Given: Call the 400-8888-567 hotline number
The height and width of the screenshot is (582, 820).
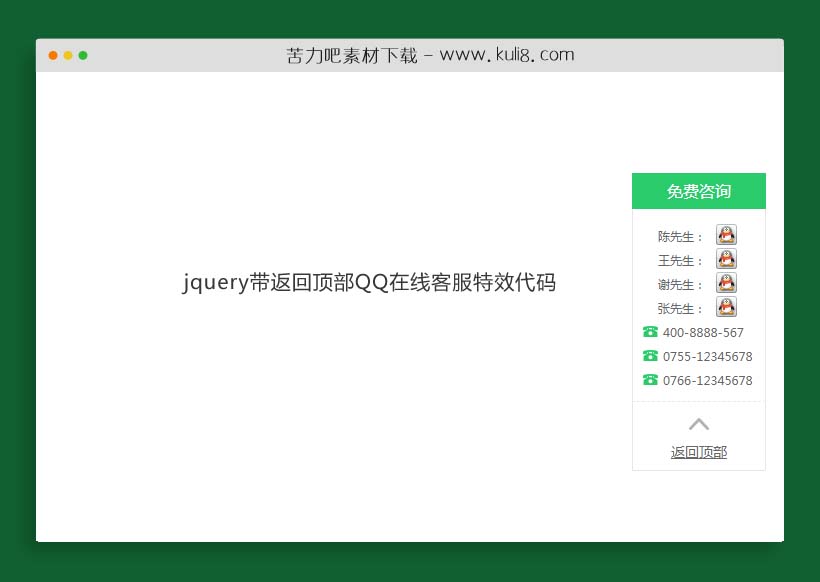Looking at the screenshot, I should tap(703, 332).
